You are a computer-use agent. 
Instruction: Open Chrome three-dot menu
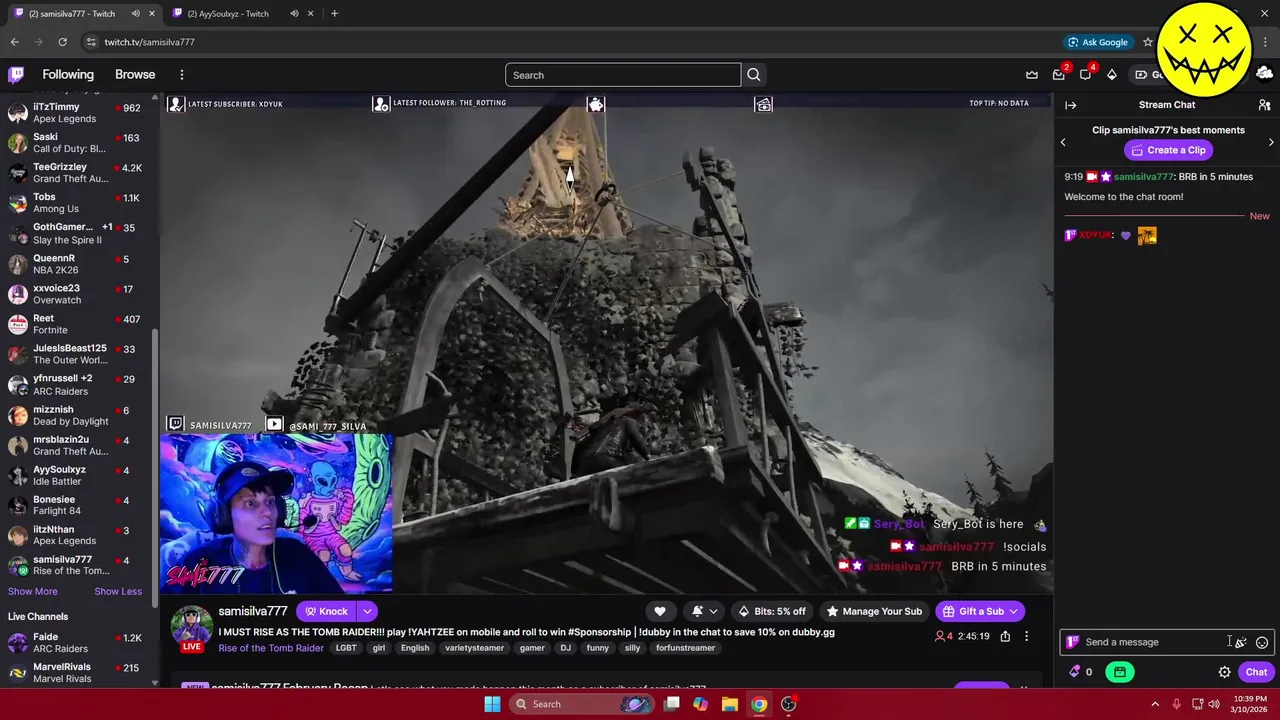point(1266,42)
